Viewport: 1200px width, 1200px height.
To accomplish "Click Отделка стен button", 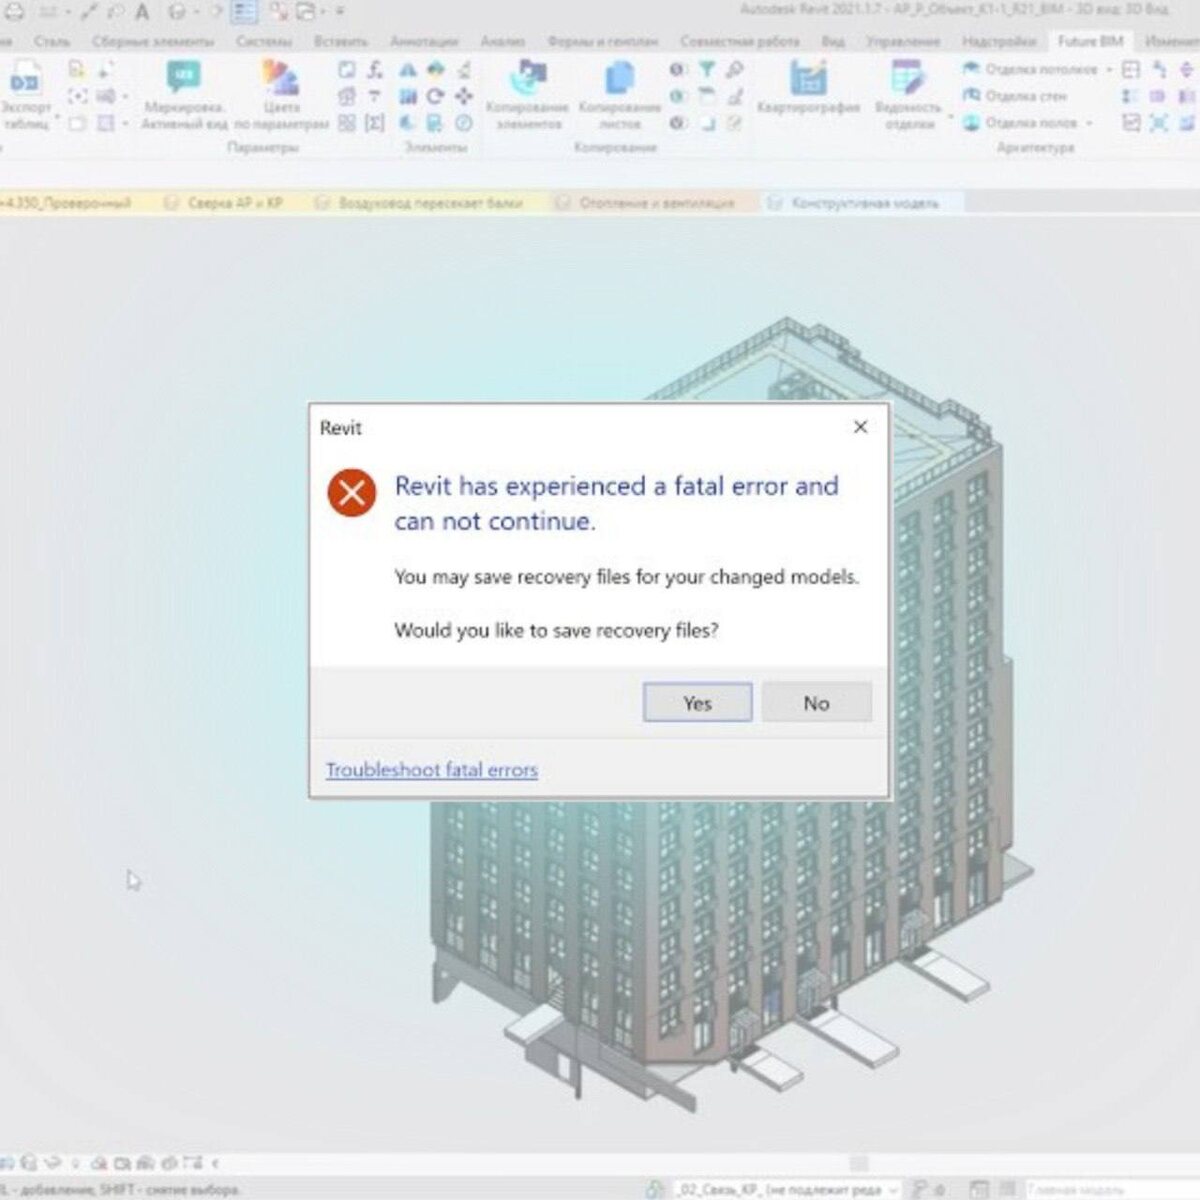I will pyautogui.click(x=1015, y=96).
